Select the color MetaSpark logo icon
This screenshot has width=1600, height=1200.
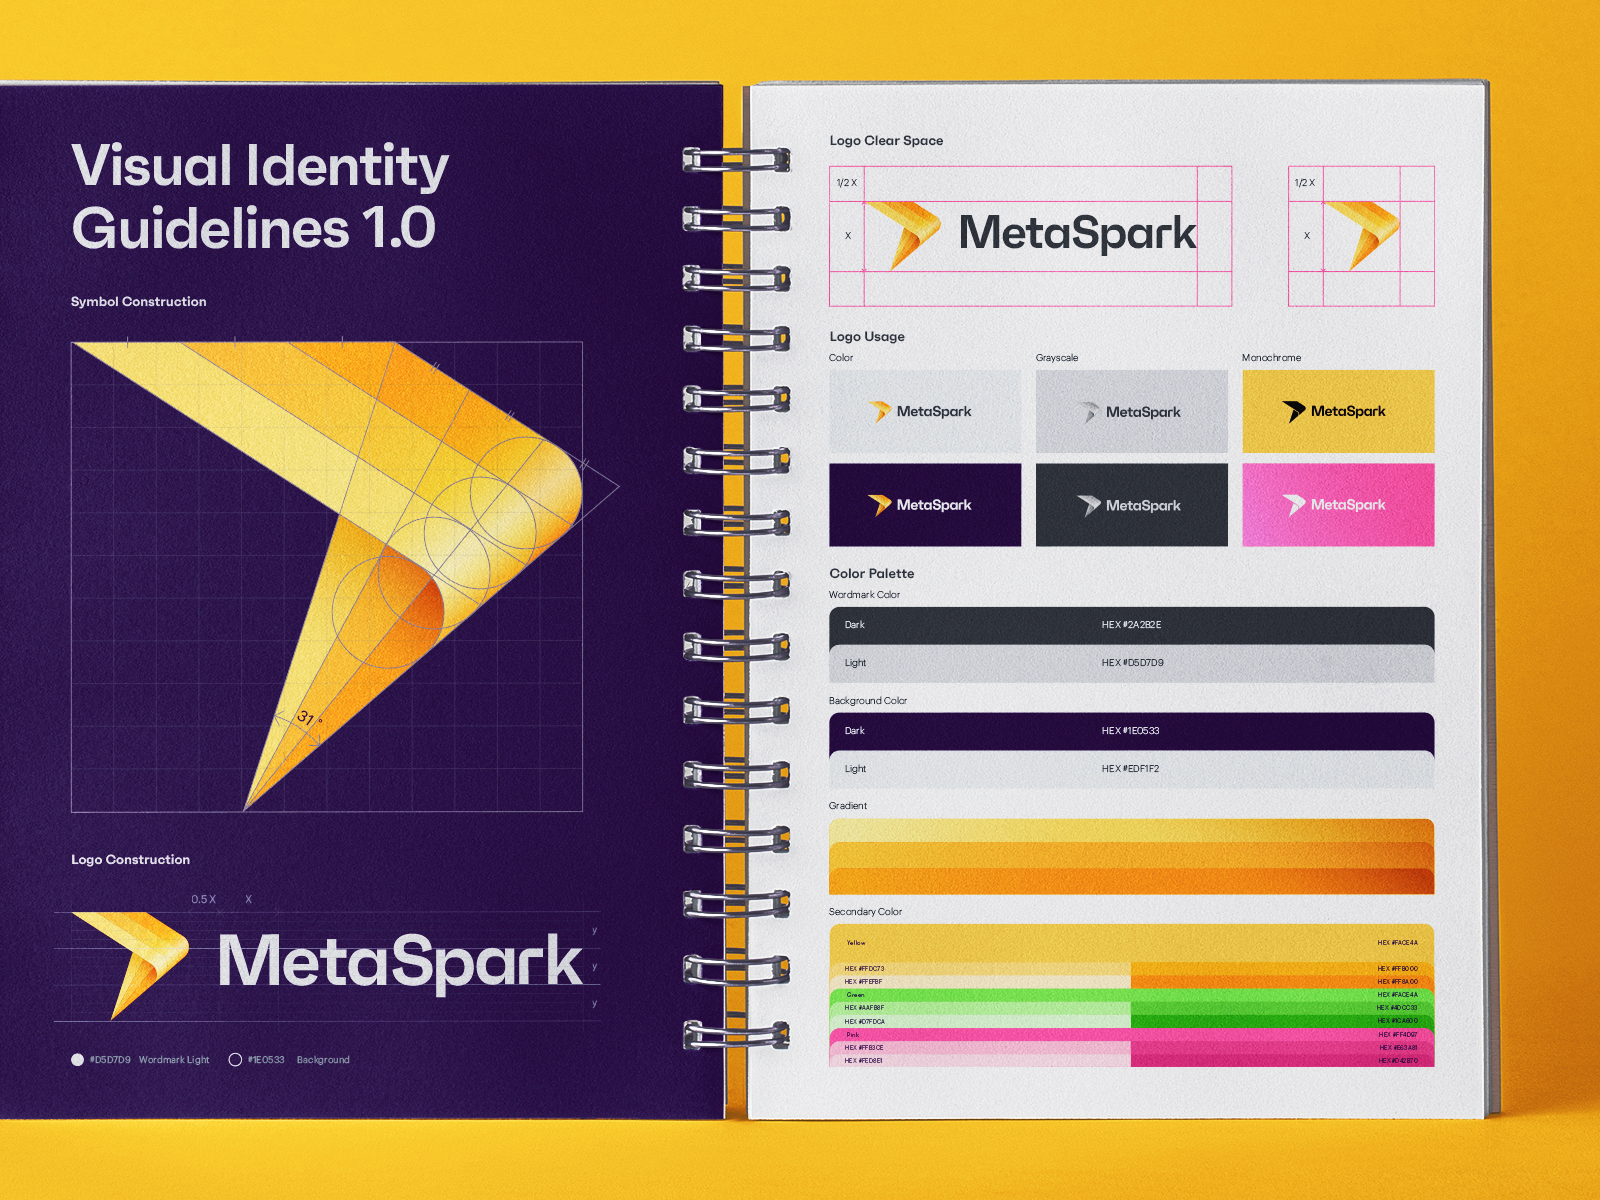[880, 410]
